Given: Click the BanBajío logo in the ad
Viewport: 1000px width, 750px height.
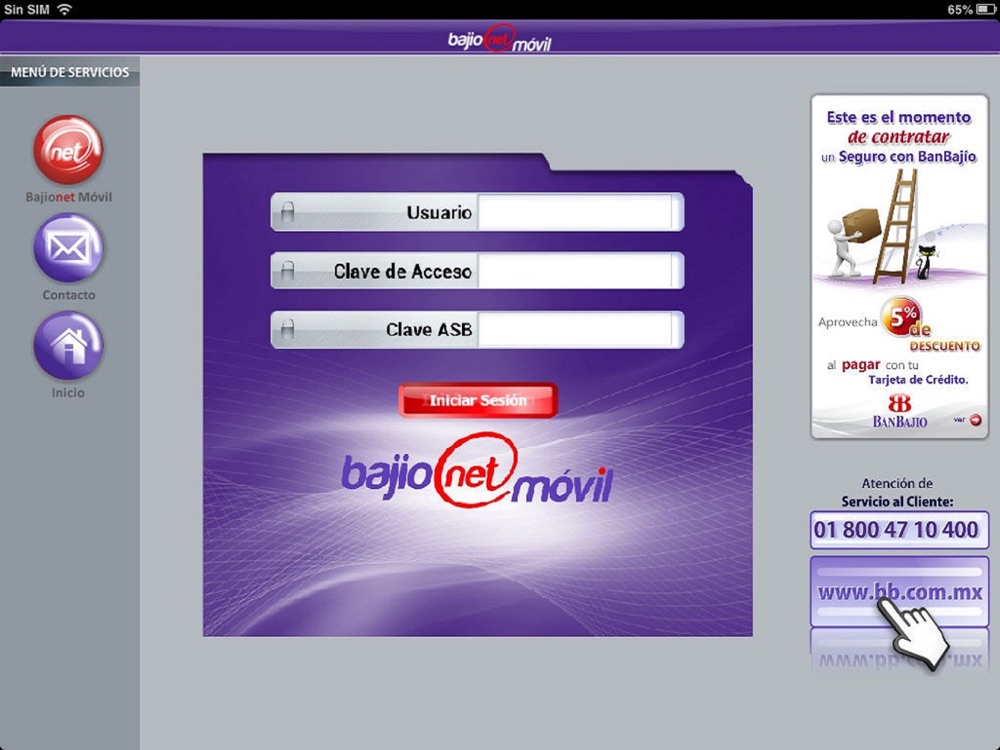Looking at the screenshot, I should point(899,411).
